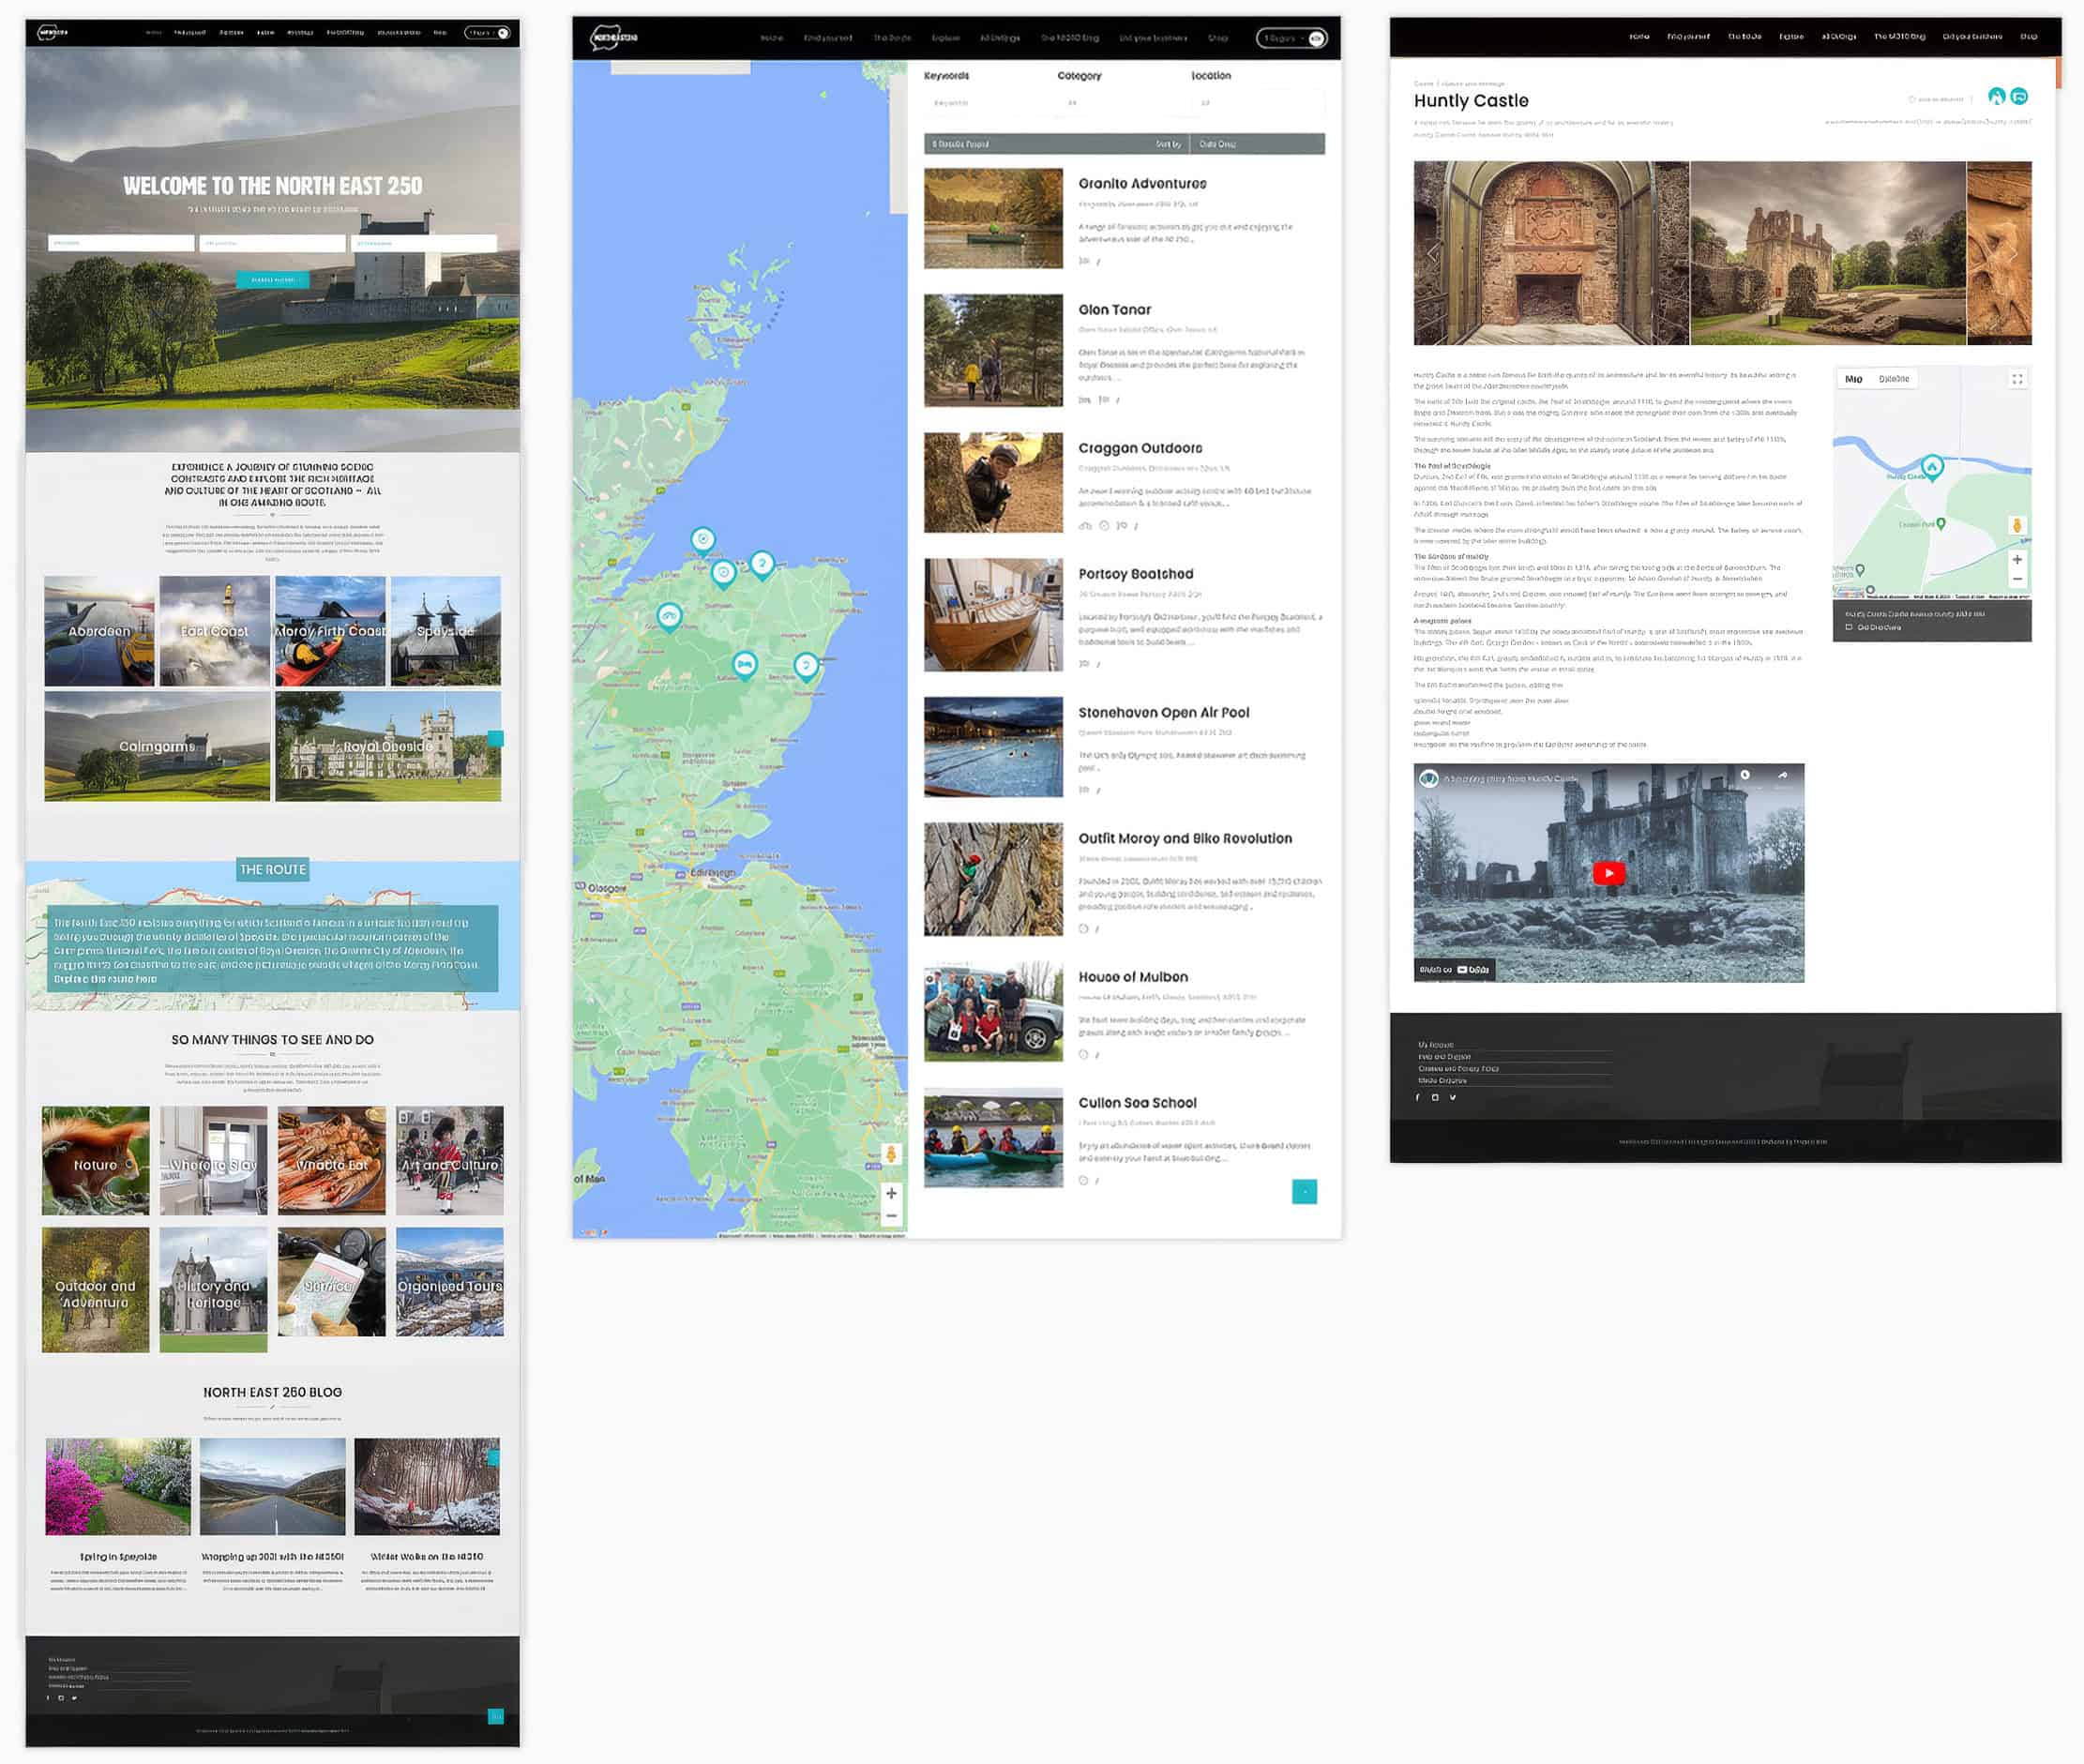
Task: Open Find yourself in Huntly page navigation
Action: 1688,36
